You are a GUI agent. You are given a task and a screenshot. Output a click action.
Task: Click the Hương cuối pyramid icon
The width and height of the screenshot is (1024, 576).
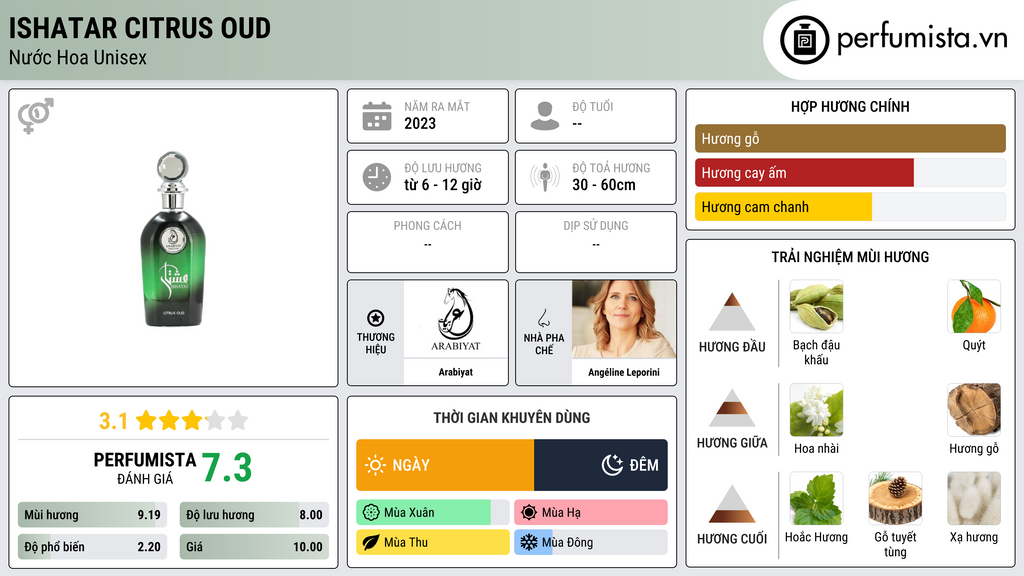[732, 504]
